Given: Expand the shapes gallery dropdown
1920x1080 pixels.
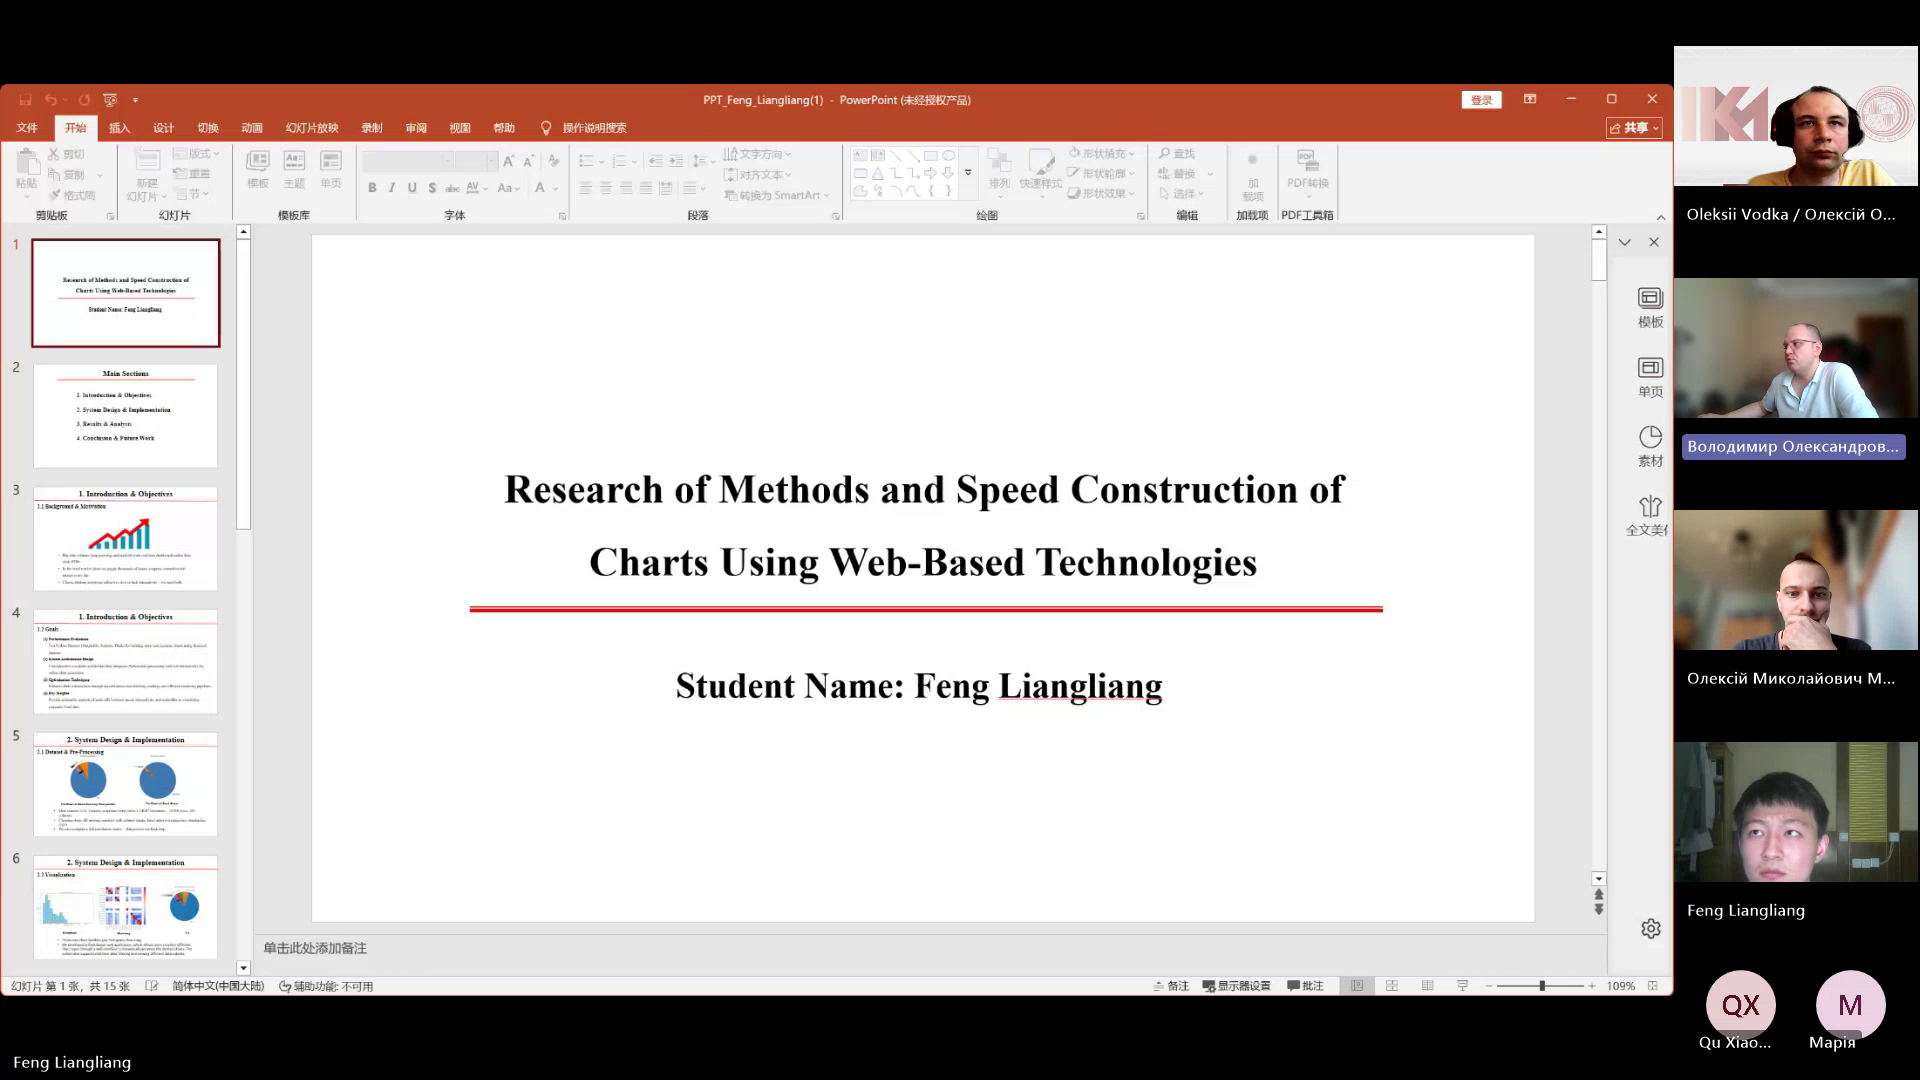Looking at the screenshot, I should tap(968, 173).
